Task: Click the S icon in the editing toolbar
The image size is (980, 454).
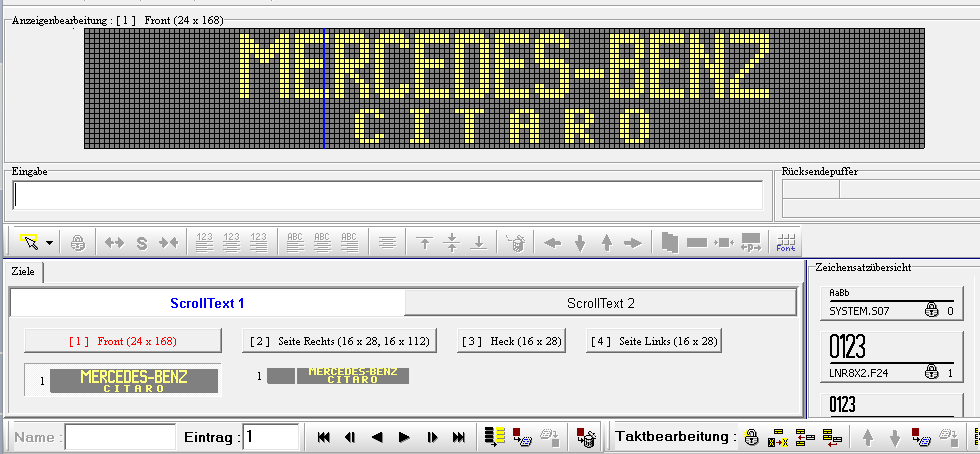Action: click(x=142, y=243)
